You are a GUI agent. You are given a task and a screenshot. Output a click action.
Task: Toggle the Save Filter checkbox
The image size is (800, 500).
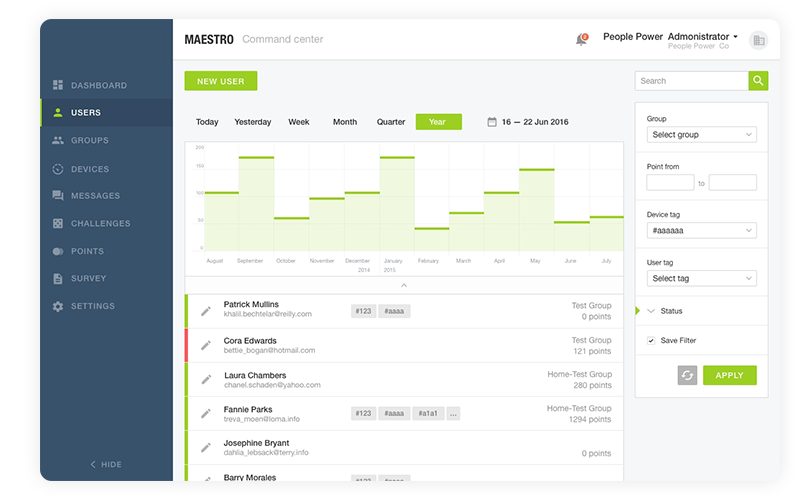(x=651, y=340)
